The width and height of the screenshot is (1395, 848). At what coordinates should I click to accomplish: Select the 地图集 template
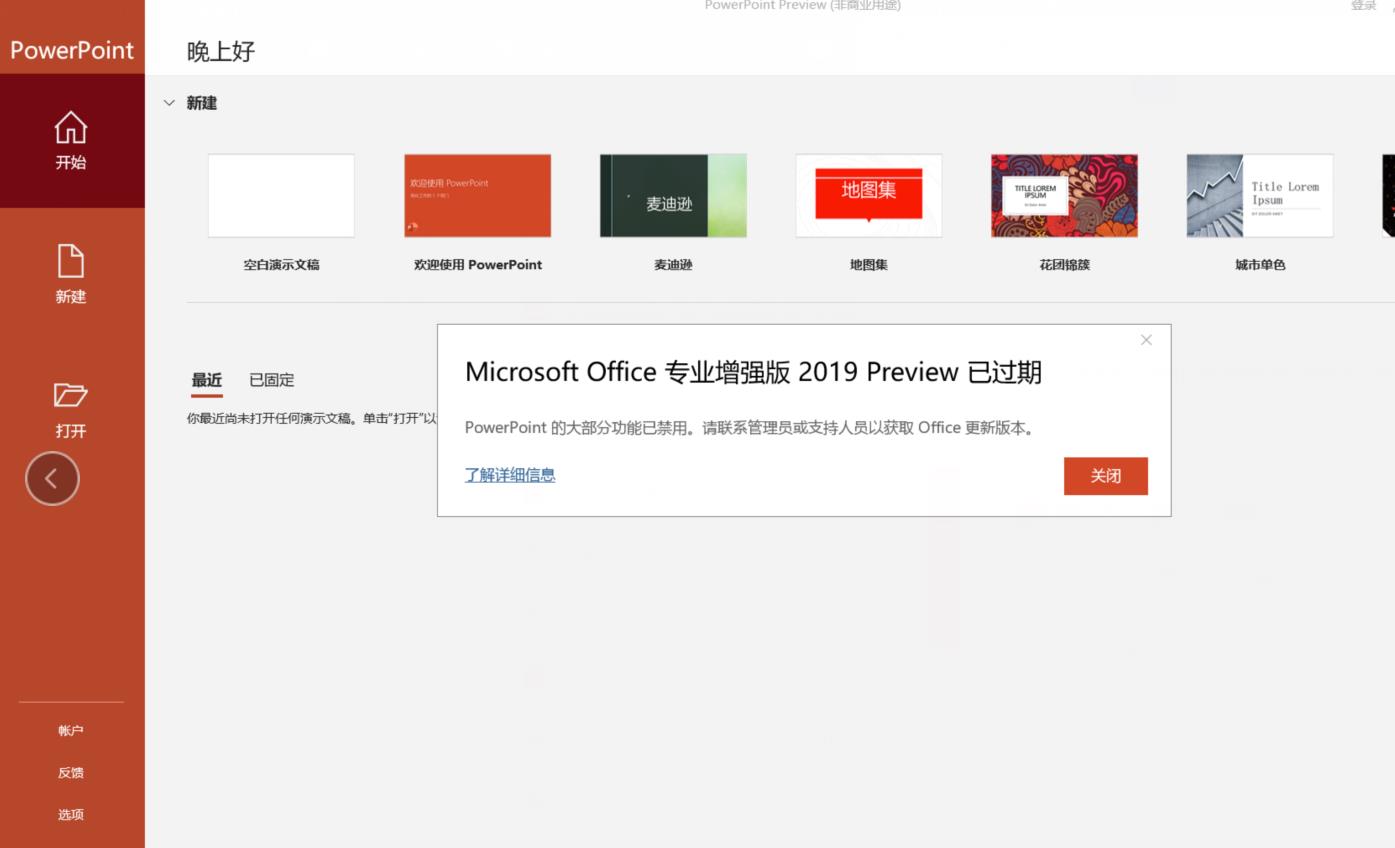click(868, 195)
